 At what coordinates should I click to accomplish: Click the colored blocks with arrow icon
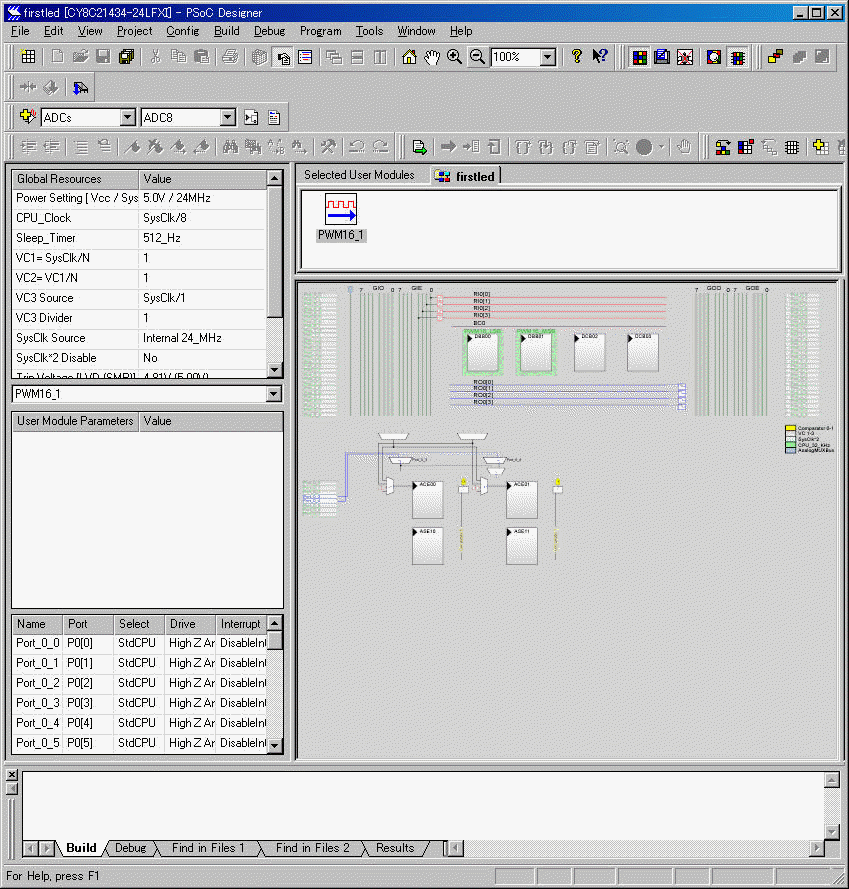(723, 147)
